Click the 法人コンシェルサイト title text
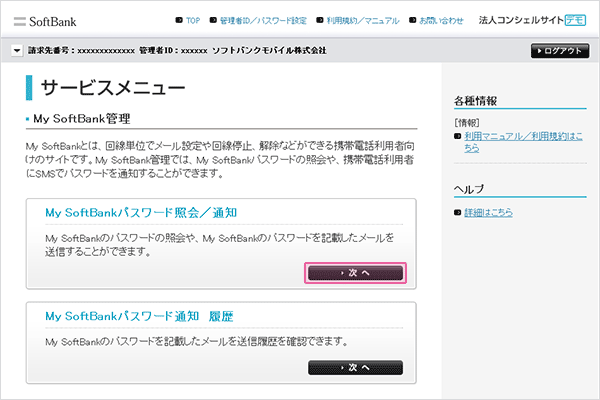This screenshot has width=600, height=400. pyautogui.click(x=521, y=20)
